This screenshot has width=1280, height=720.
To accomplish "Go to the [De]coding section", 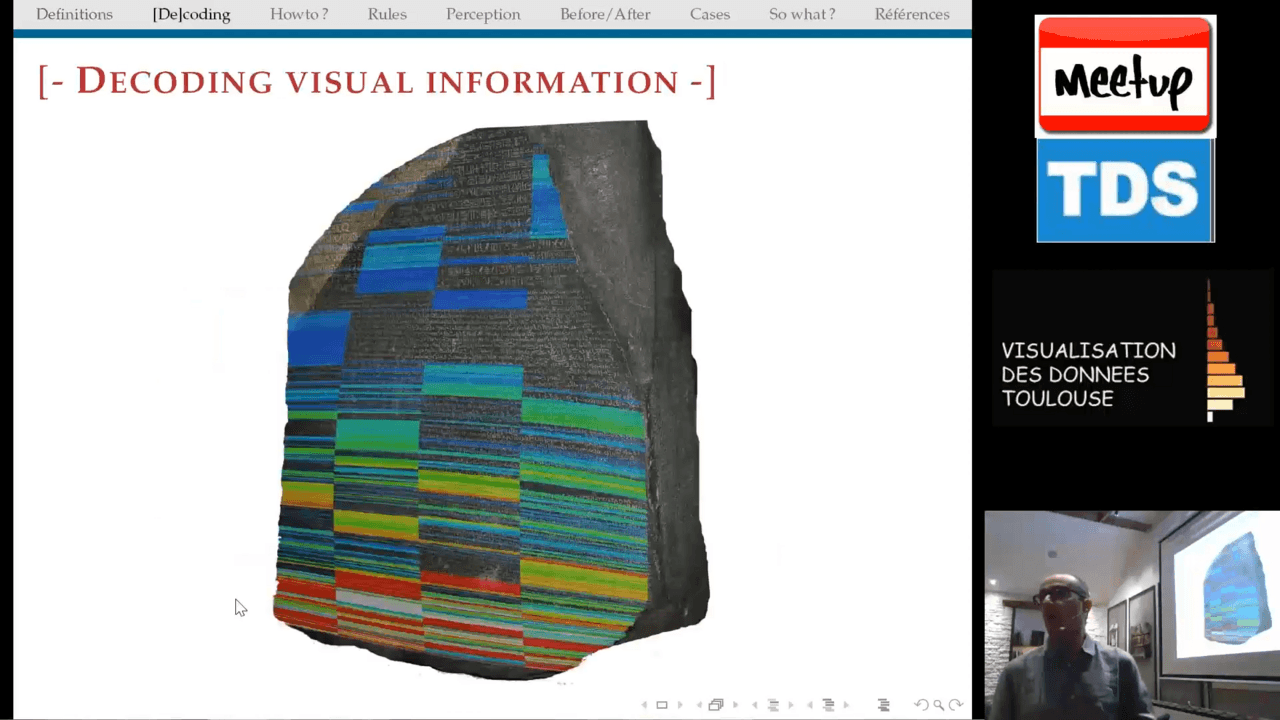I will point(191,14).
